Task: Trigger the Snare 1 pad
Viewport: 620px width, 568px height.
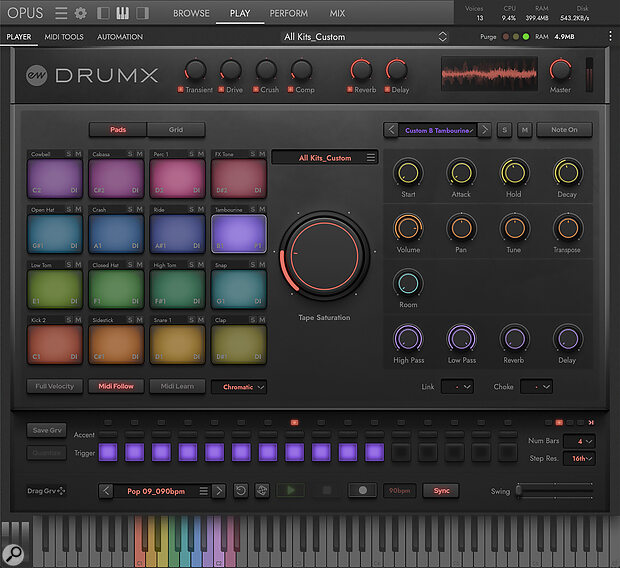Action: pos(178,344)
